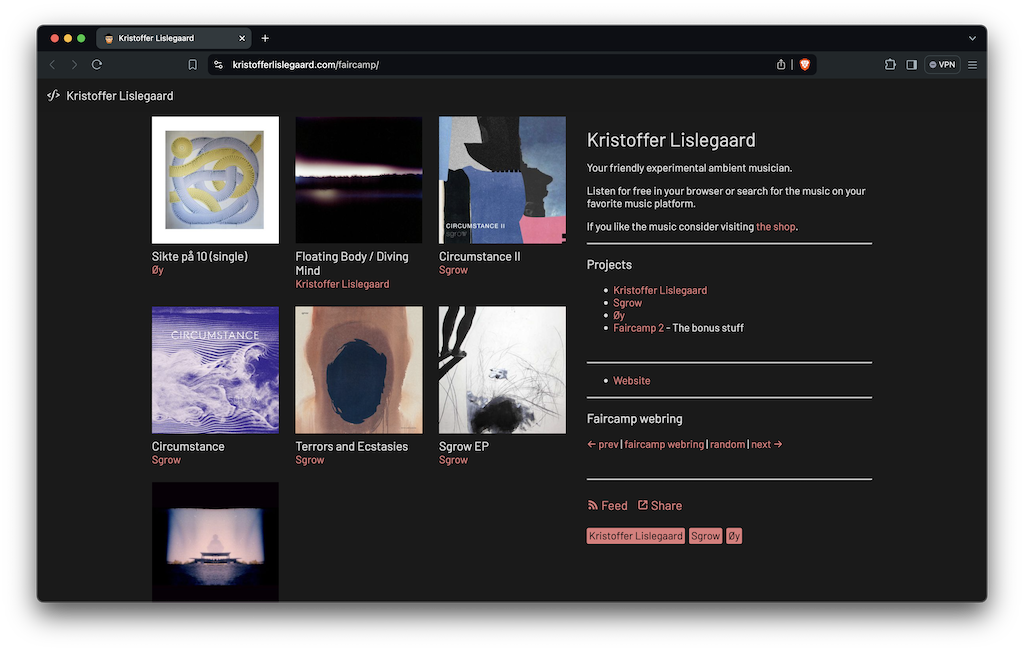Open a new tab with plus icon
Image resolution: width=1024 pixels, height=651 pixels.
(x=265, y=38)
